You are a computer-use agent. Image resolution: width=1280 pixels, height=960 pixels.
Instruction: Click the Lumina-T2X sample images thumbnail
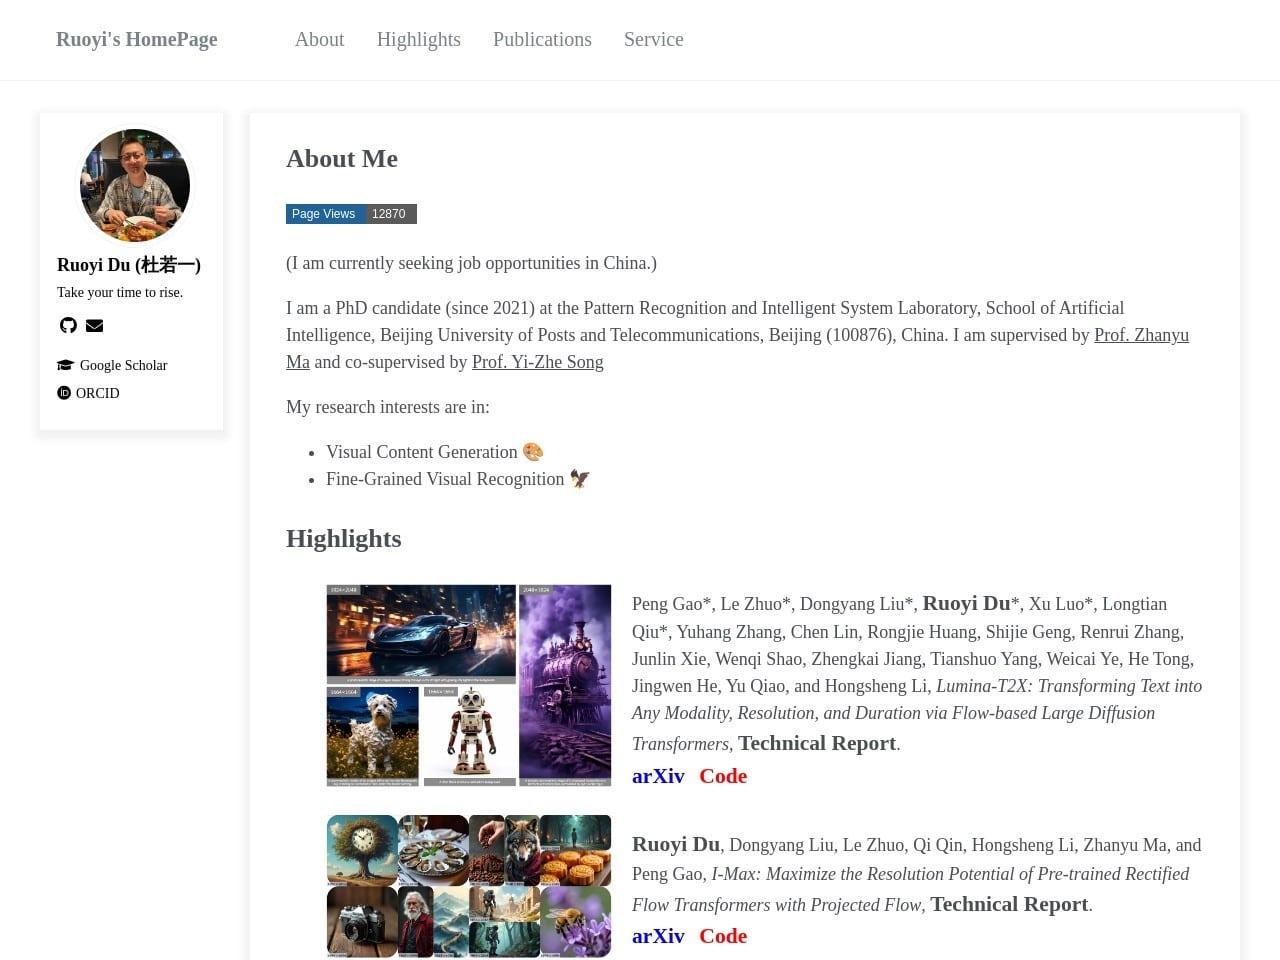coord(468,685)
